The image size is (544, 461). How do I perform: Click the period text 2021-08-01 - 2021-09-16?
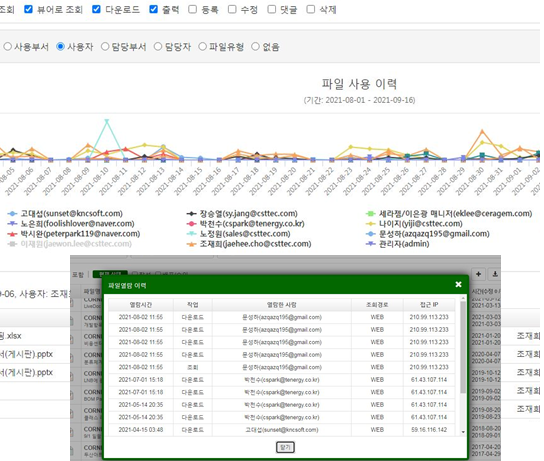click(x=370, y=100)
